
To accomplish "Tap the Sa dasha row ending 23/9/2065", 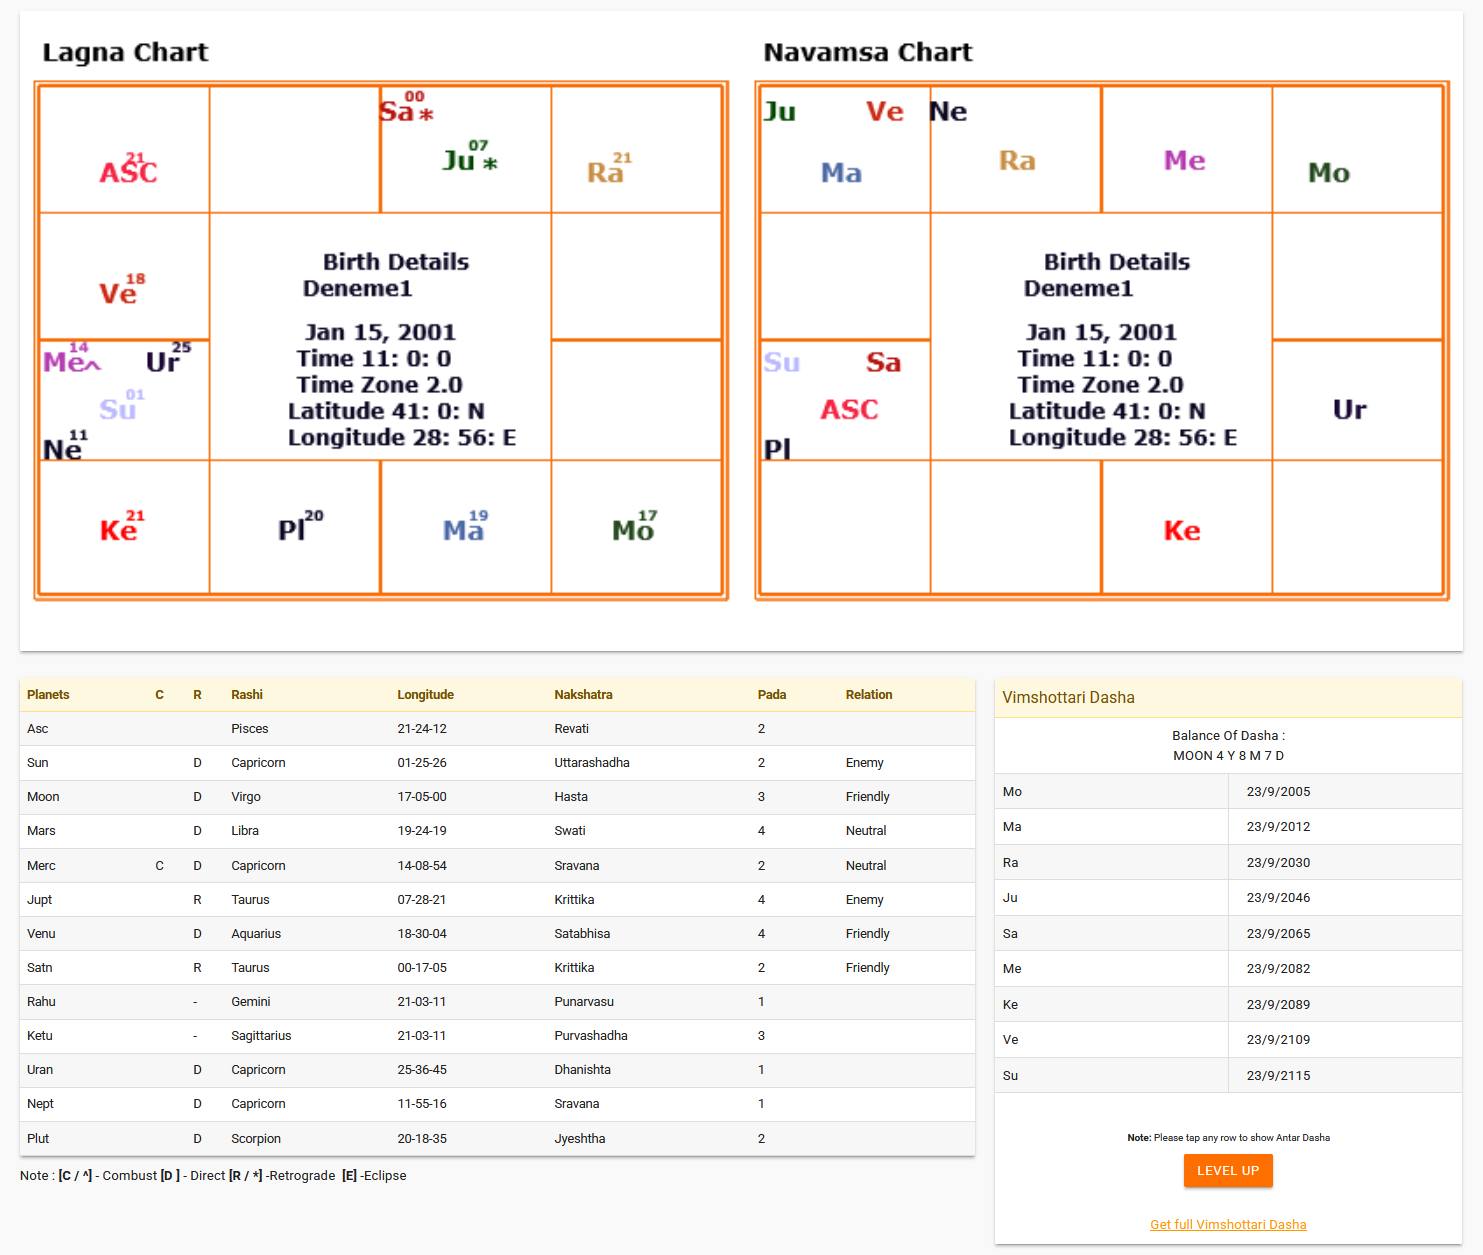I will tap(1227, 933).
